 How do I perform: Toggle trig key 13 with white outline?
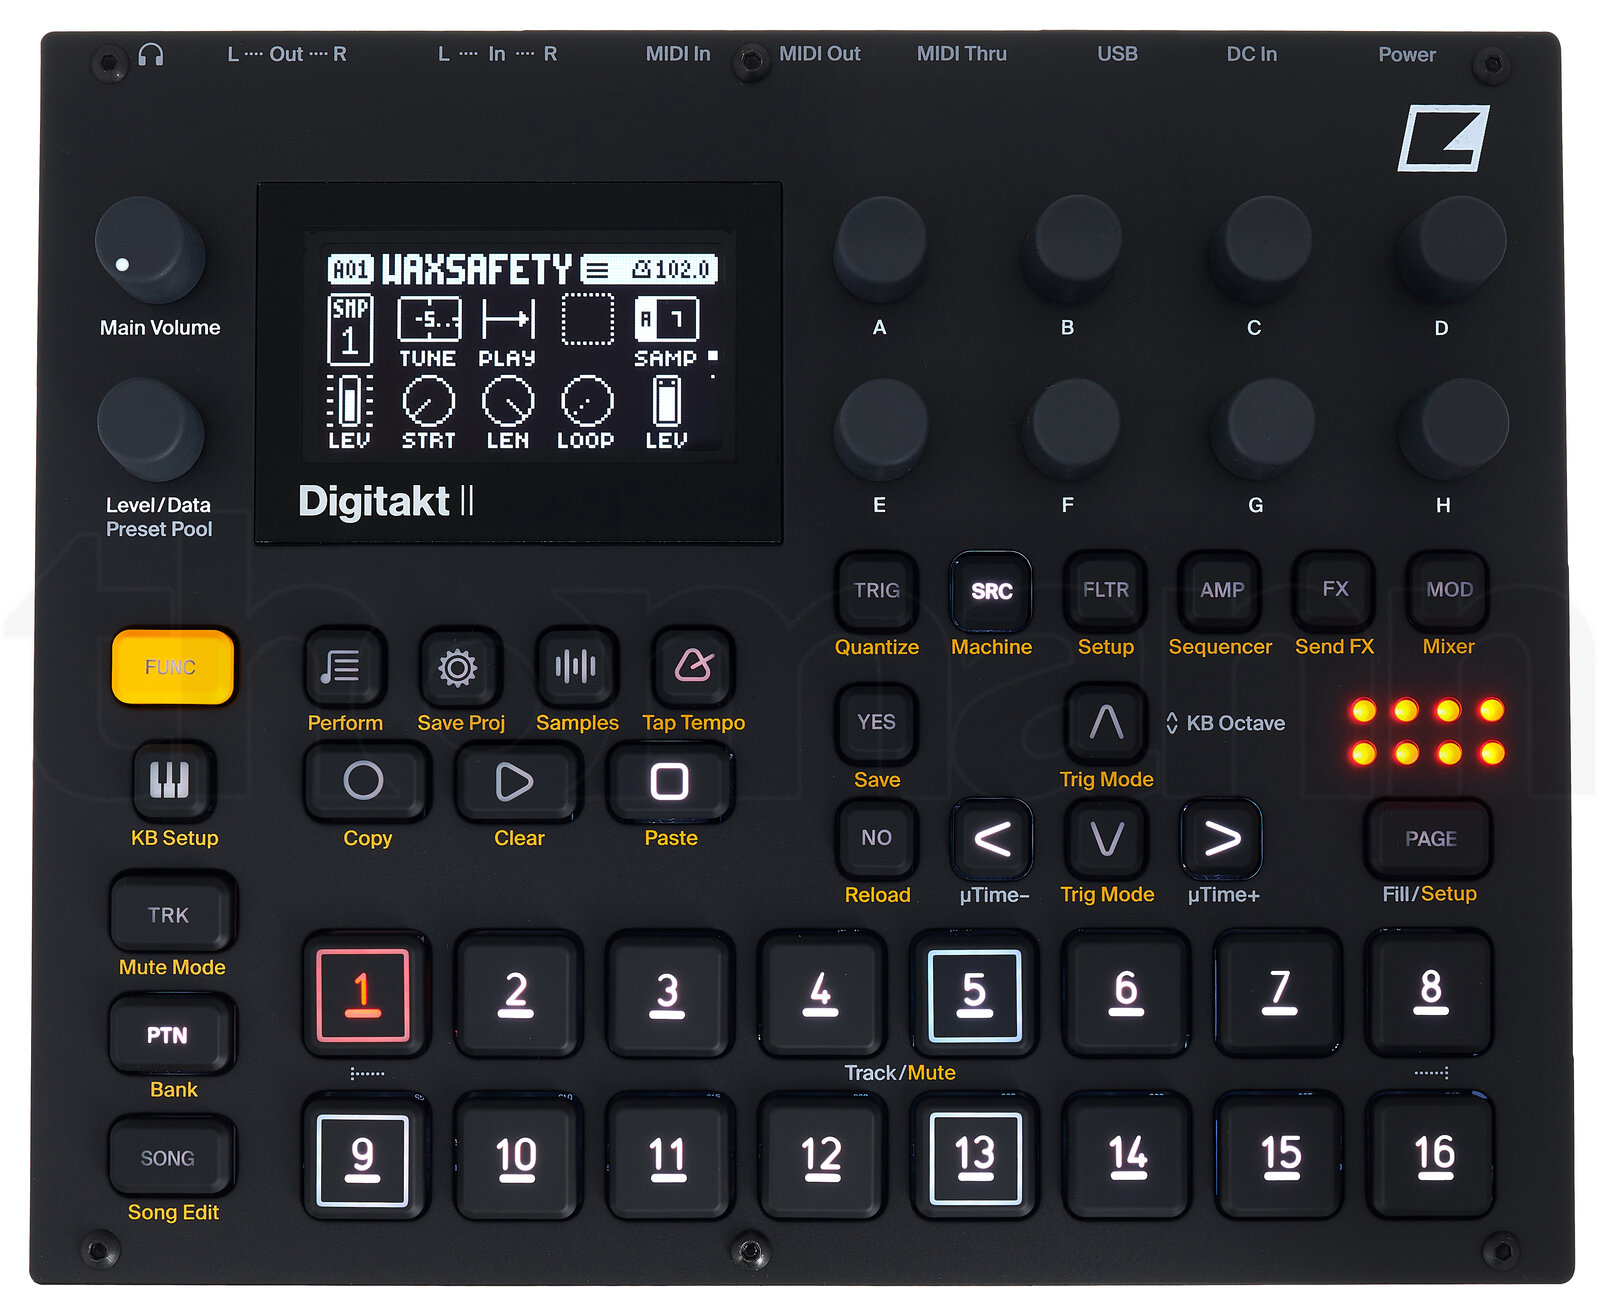[x=974, y=1157]
